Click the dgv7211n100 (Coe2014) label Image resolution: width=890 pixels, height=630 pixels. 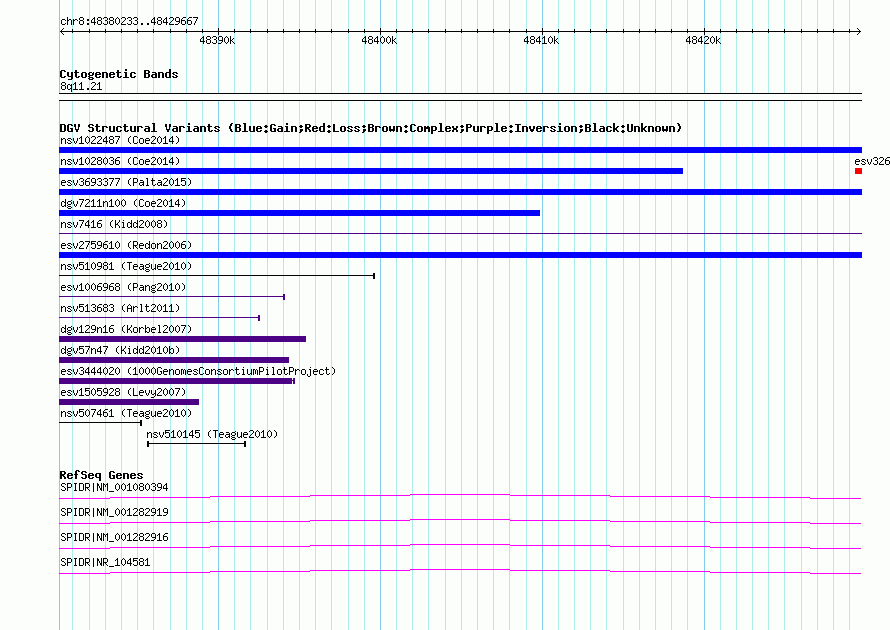click(123, 203)
